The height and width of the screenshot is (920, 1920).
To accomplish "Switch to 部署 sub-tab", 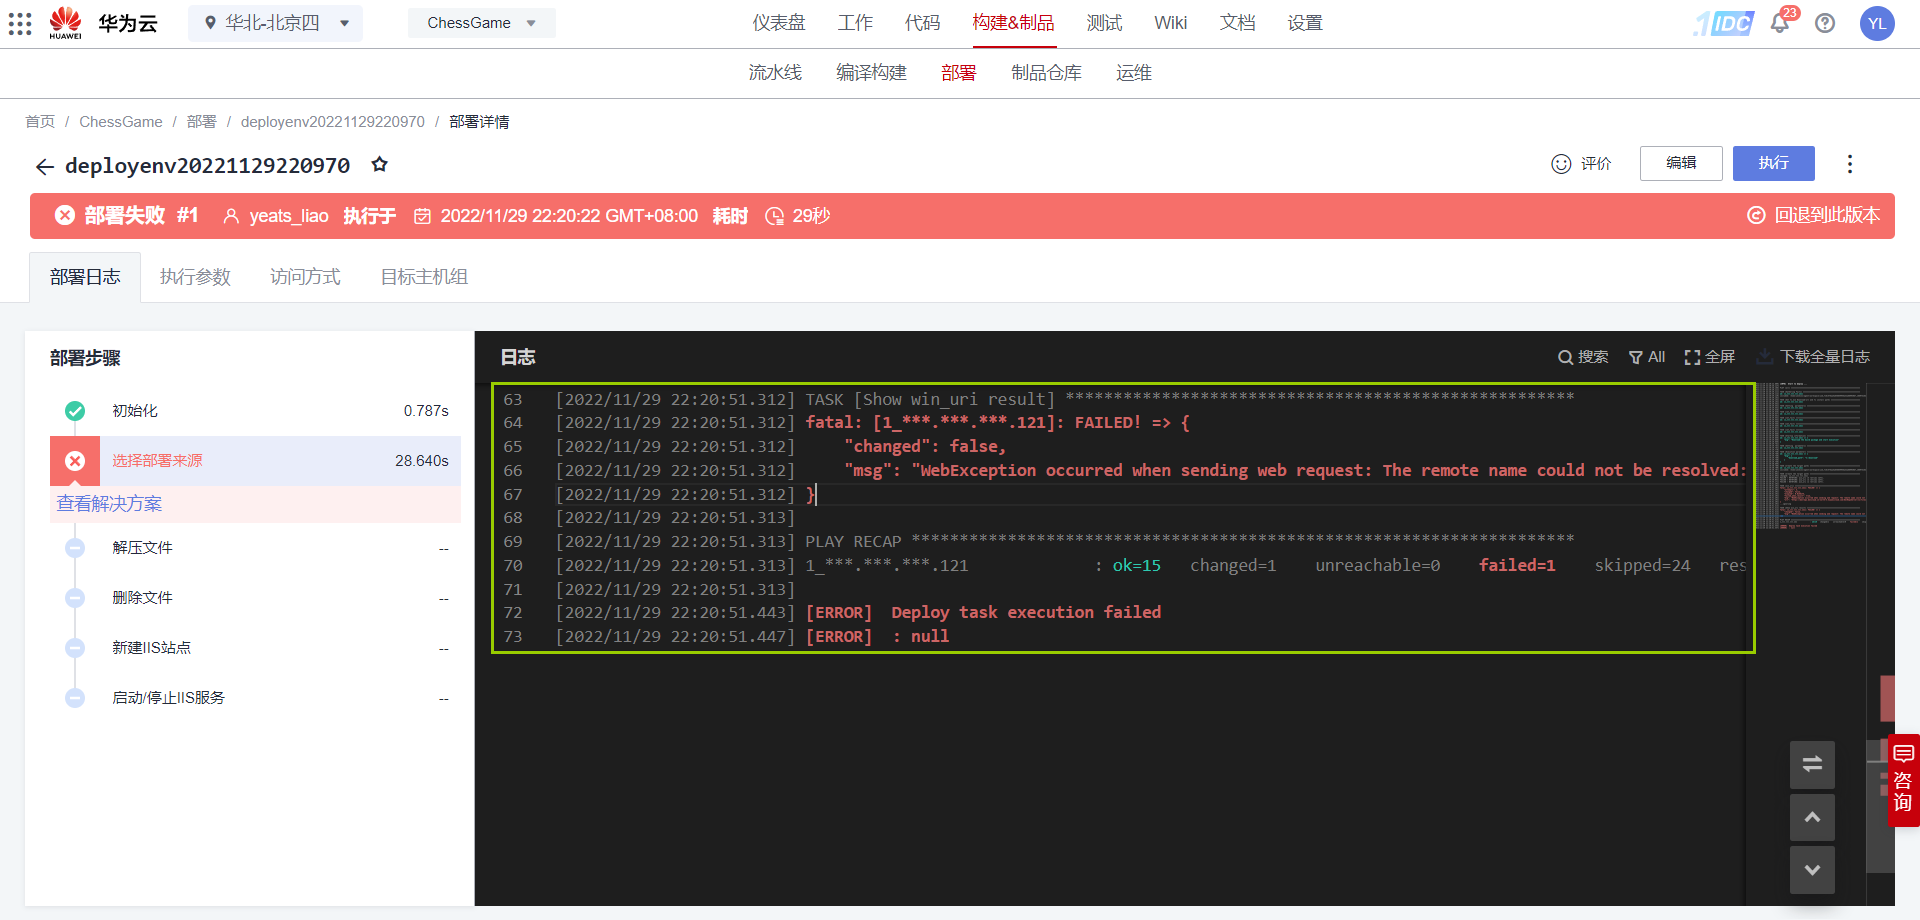I will pyautogui.click(x=958, y=73).
